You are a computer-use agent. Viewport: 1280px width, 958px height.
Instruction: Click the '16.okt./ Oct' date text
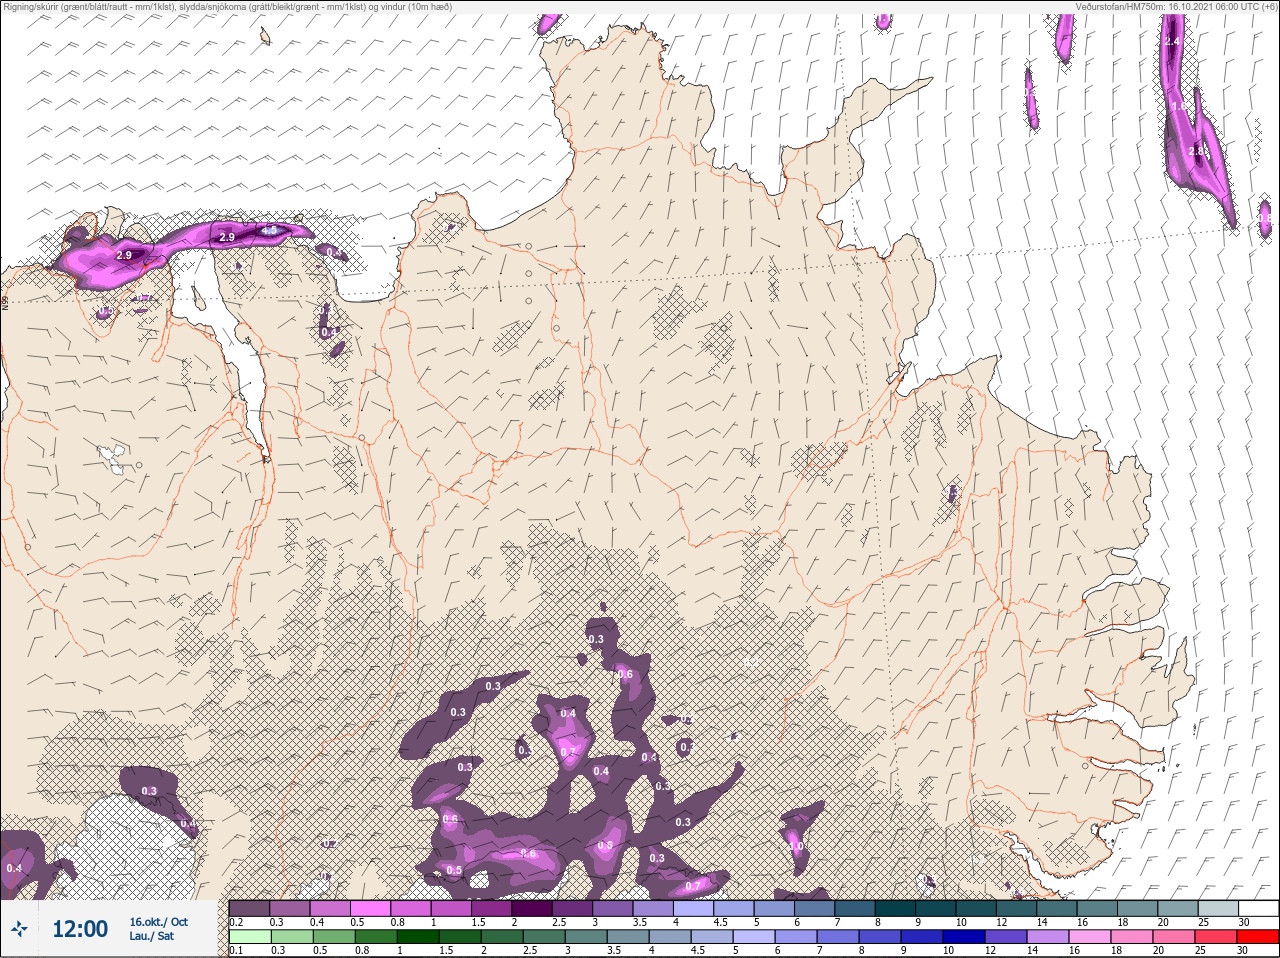pyautogui.click(x=158, y=922)
